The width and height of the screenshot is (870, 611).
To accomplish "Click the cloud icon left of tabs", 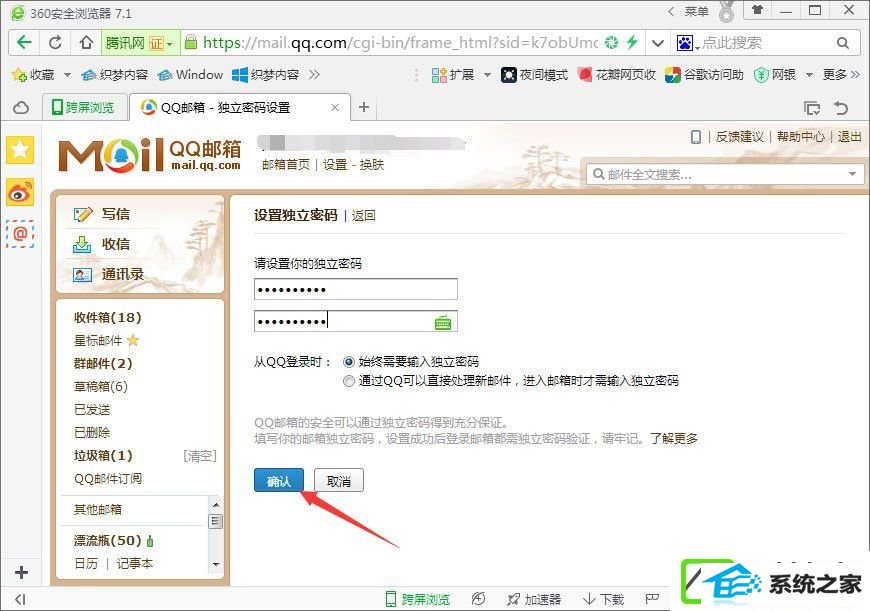I will point(21,108).
